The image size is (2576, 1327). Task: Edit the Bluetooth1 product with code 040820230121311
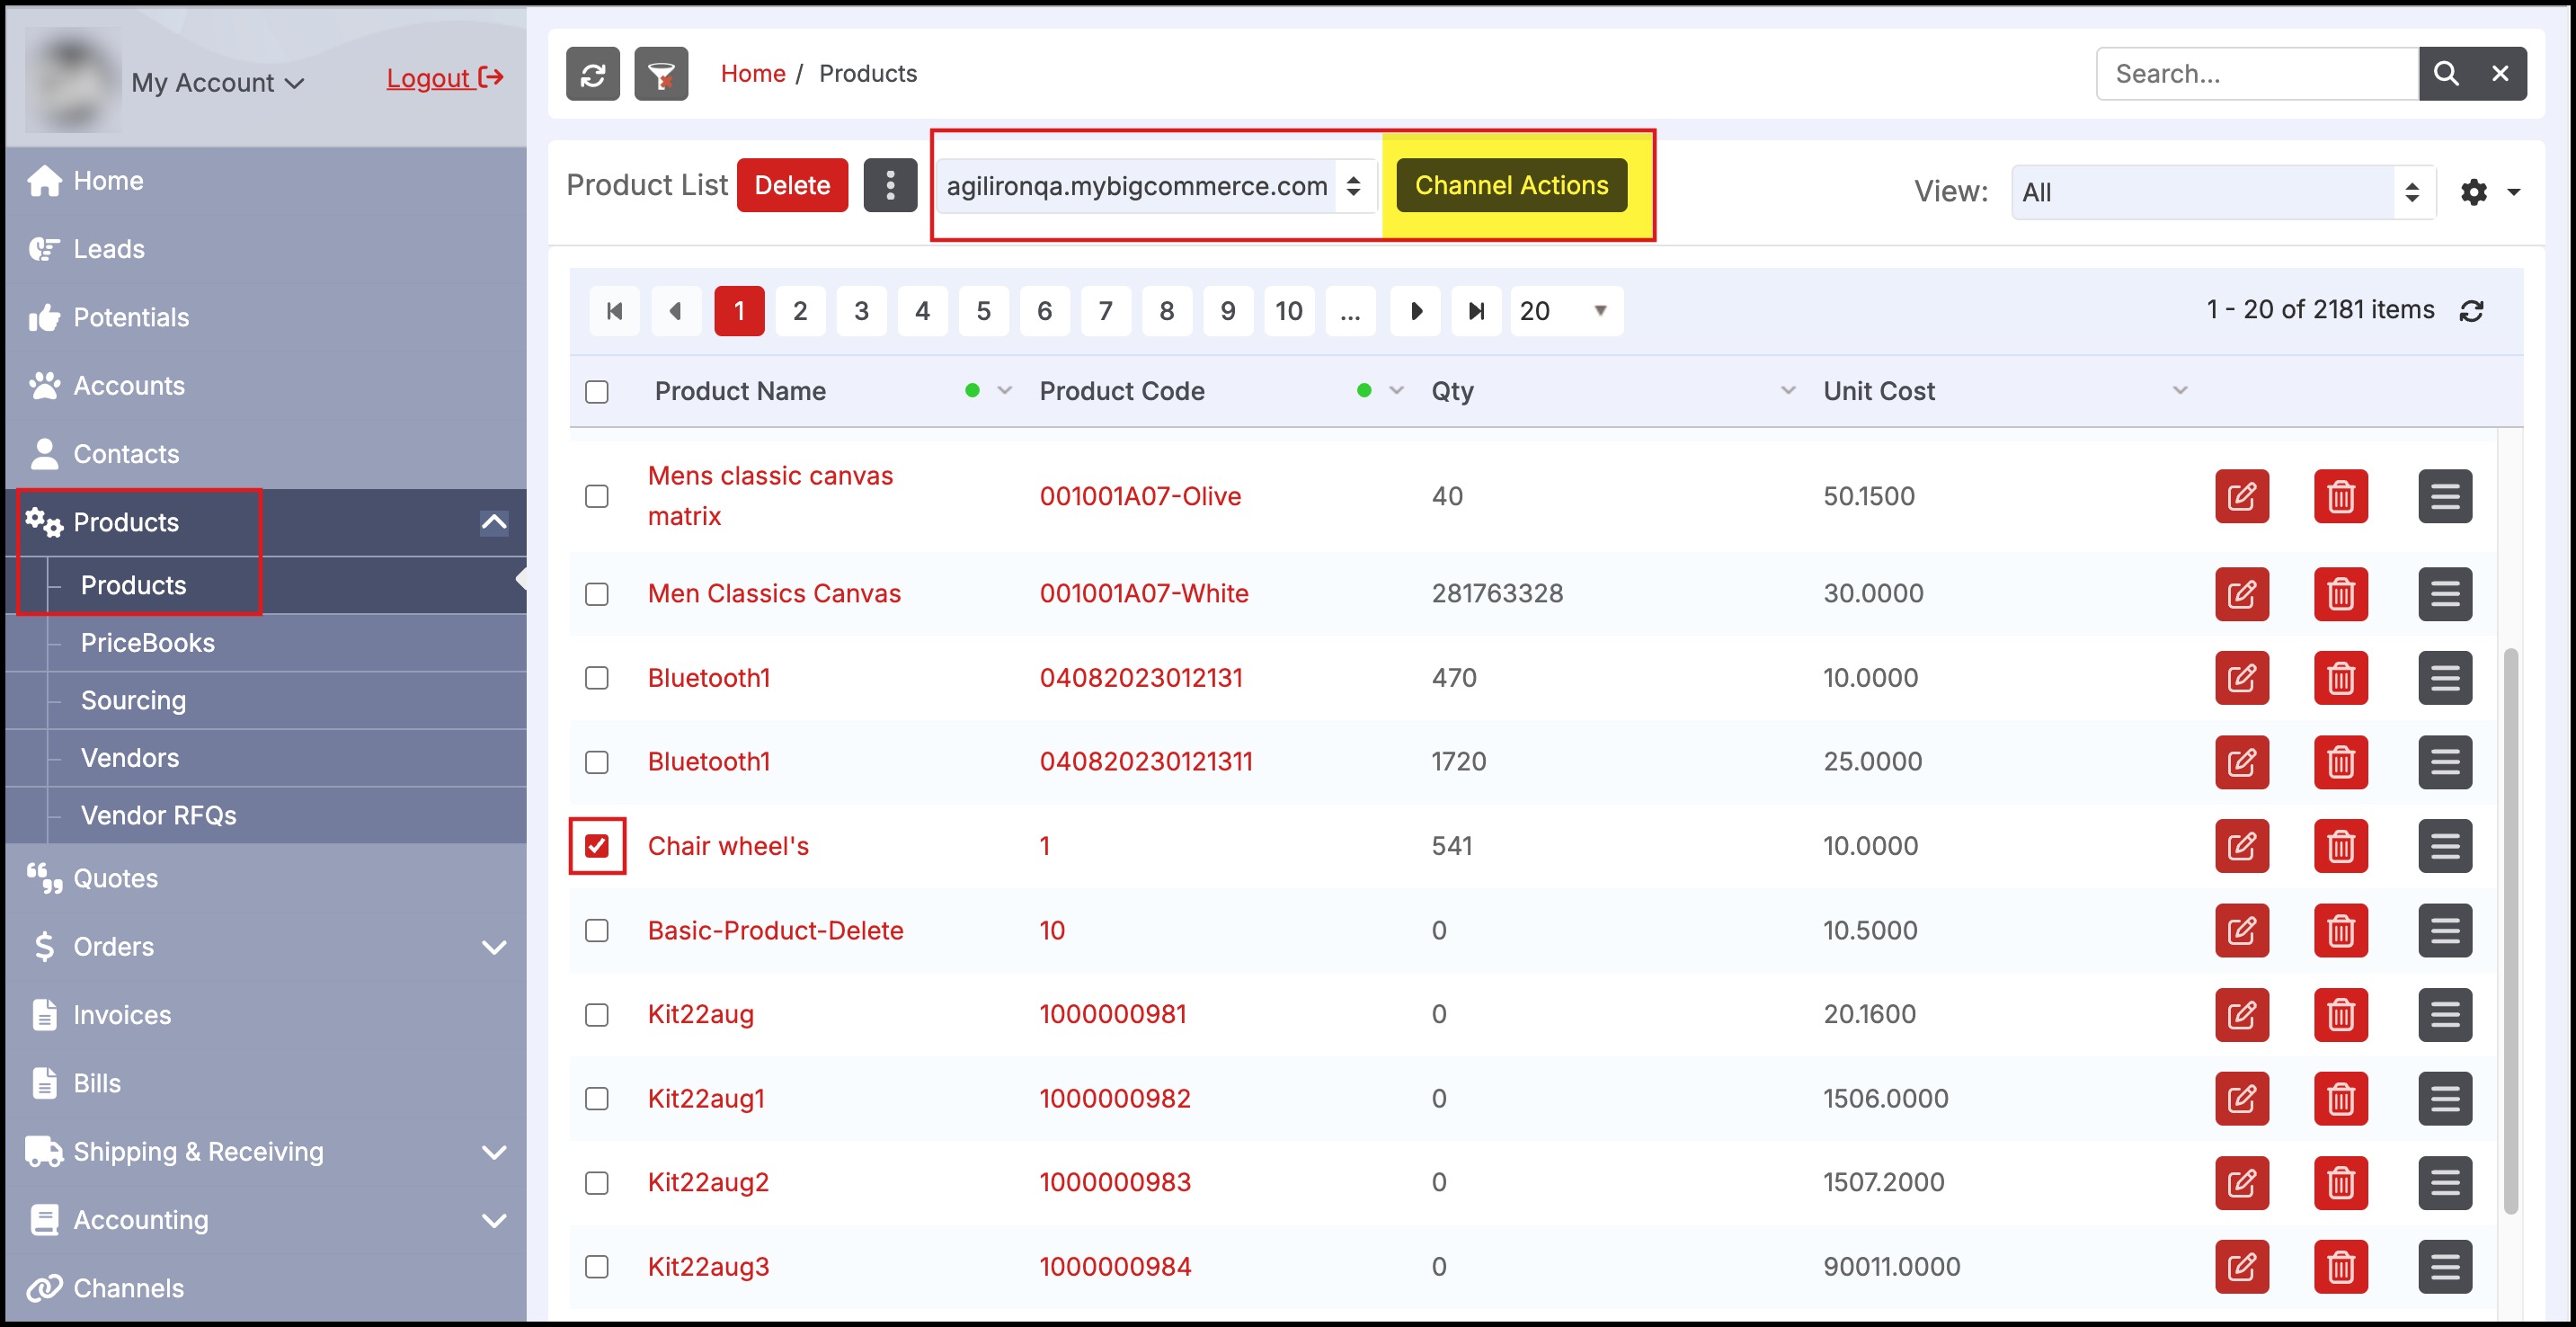coord(2242,762)
